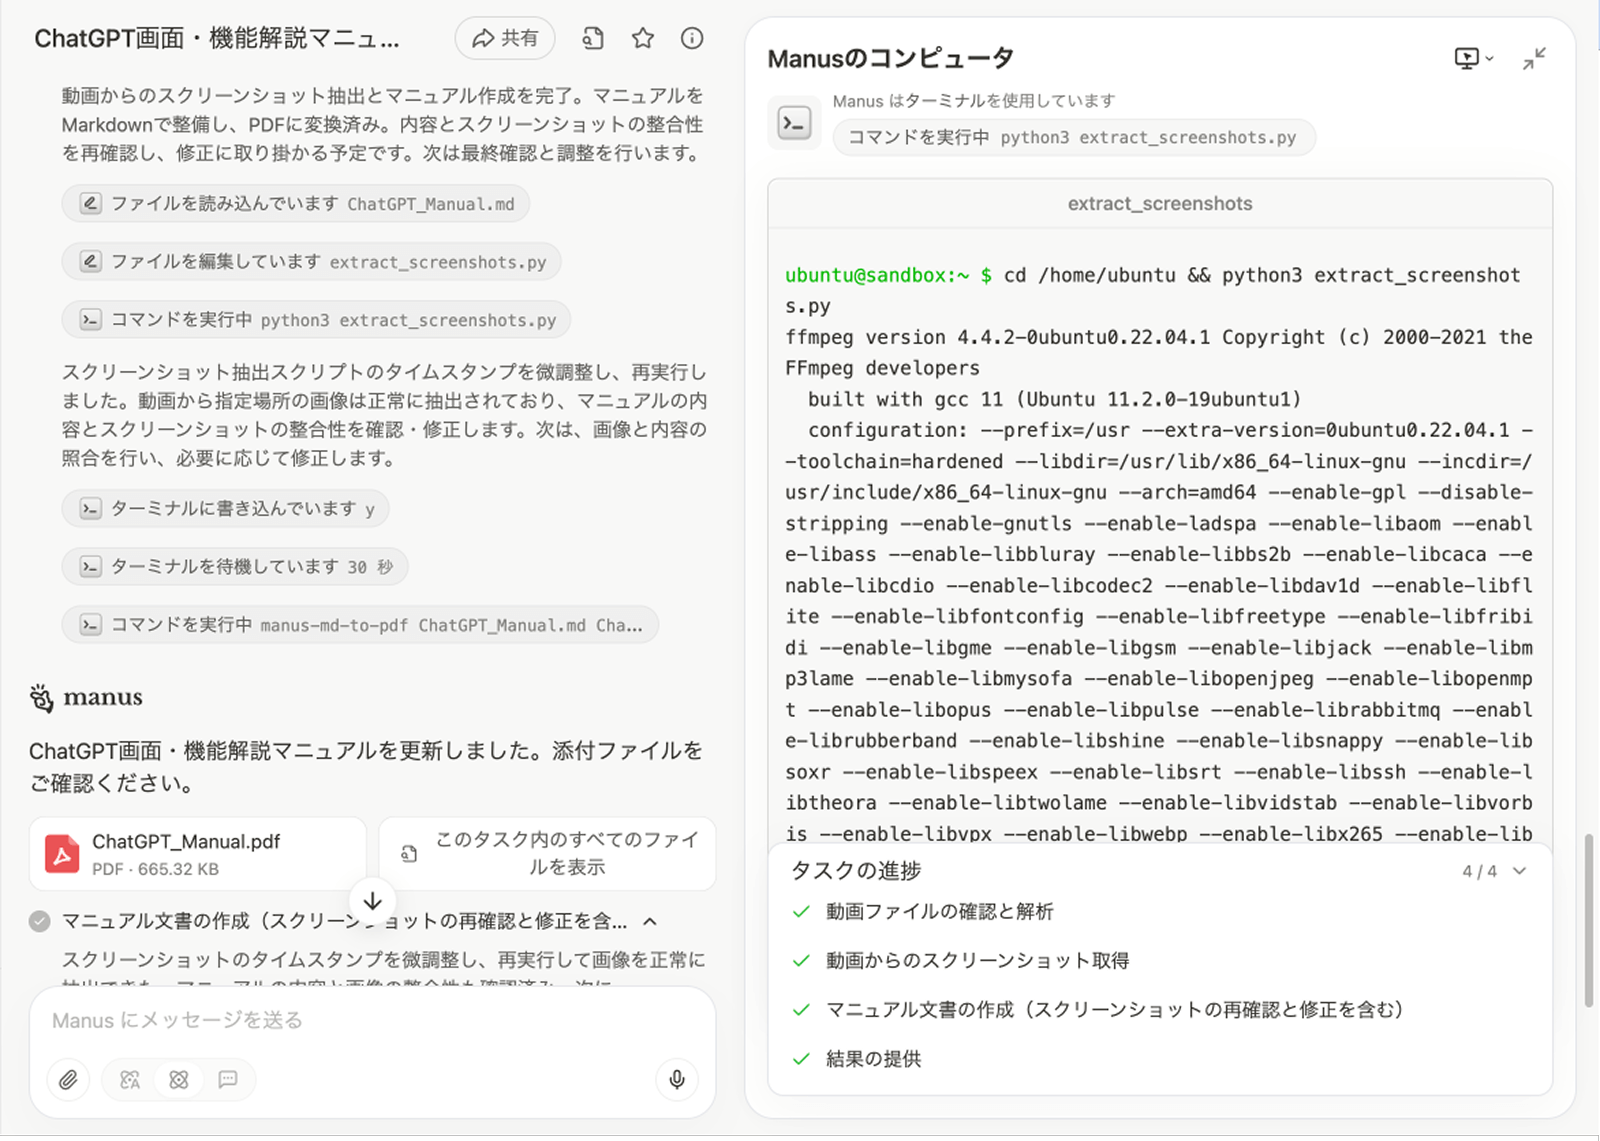Screen dimensions: 1600x1141
Task: Collapse the task progress 4/4 chevron
Action: click(x=1520, y=871)
